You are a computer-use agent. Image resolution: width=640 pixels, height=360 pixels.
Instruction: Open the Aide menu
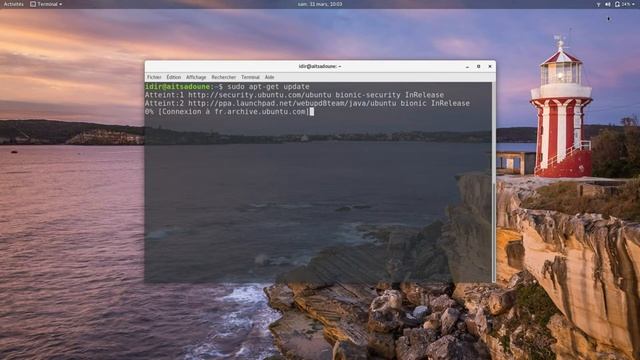tap(269, 77)
